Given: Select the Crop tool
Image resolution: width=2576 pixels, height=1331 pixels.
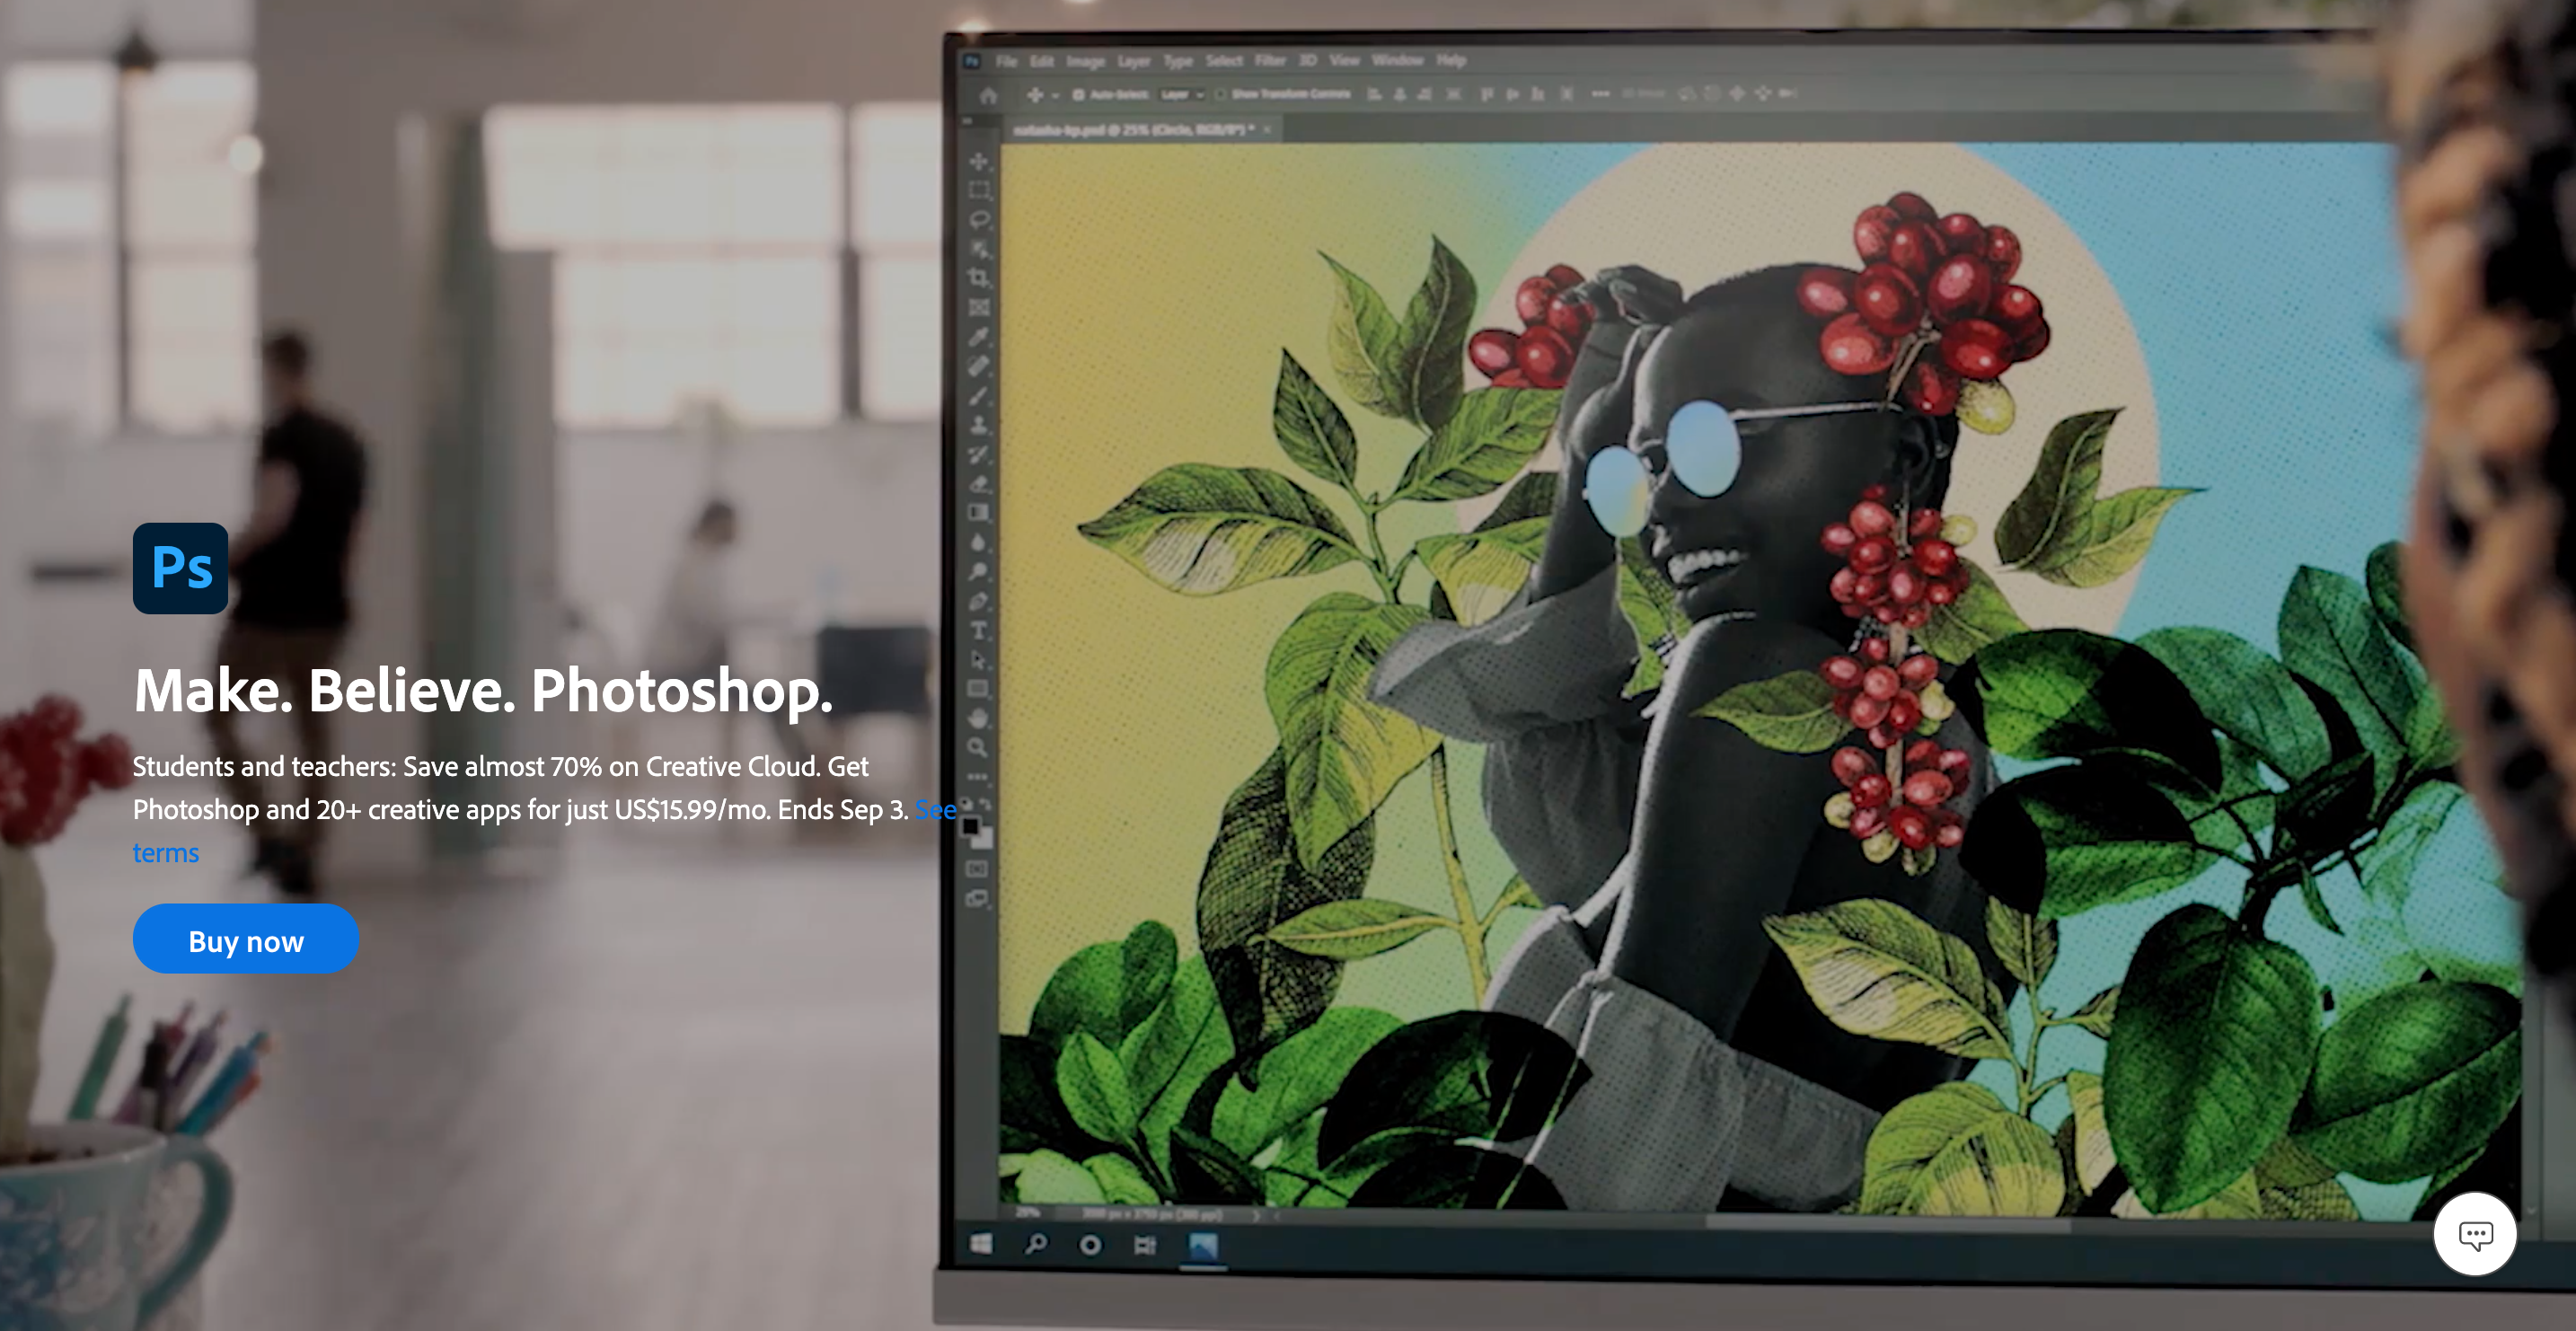Looking at the screenshot, I should tap(979, 277).
